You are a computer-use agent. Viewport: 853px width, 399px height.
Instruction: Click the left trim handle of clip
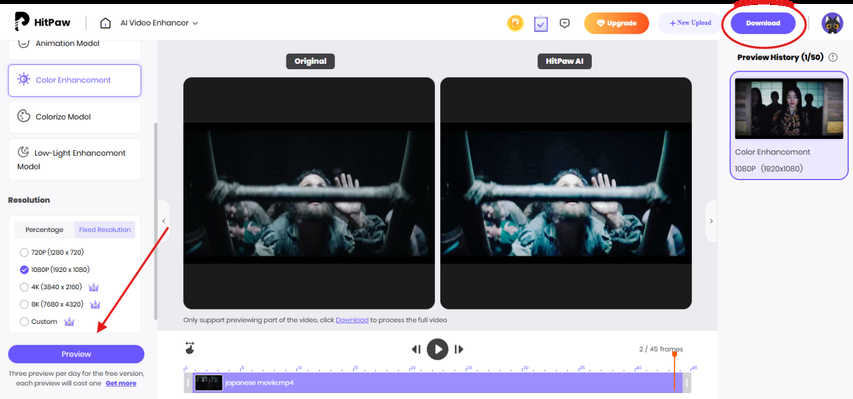pyautogui.click(x=188, y=383)
